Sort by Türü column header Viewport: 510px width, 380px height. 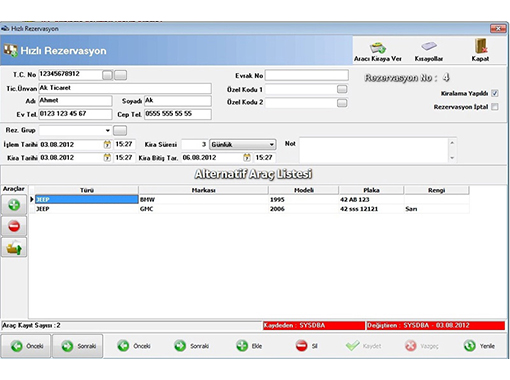pos(87,190)
